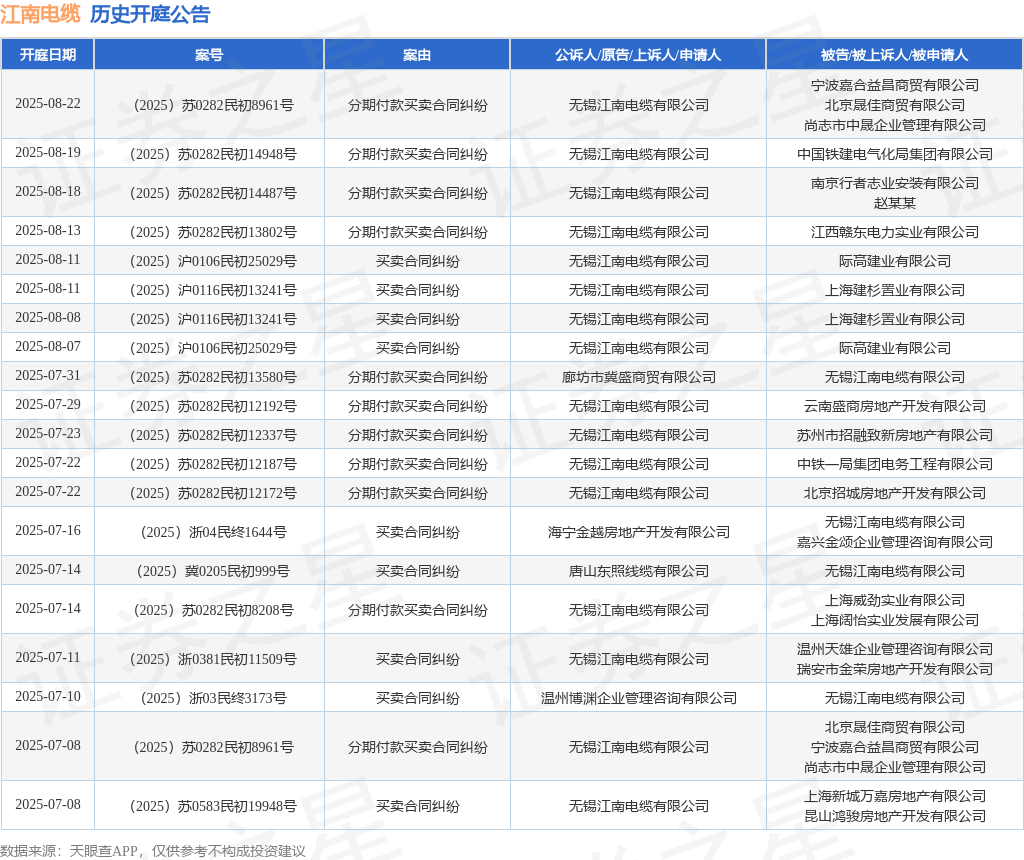Screen dimensions: 1024x860
Task: Click case number 苏0583民初19948号
Action: 213,806
